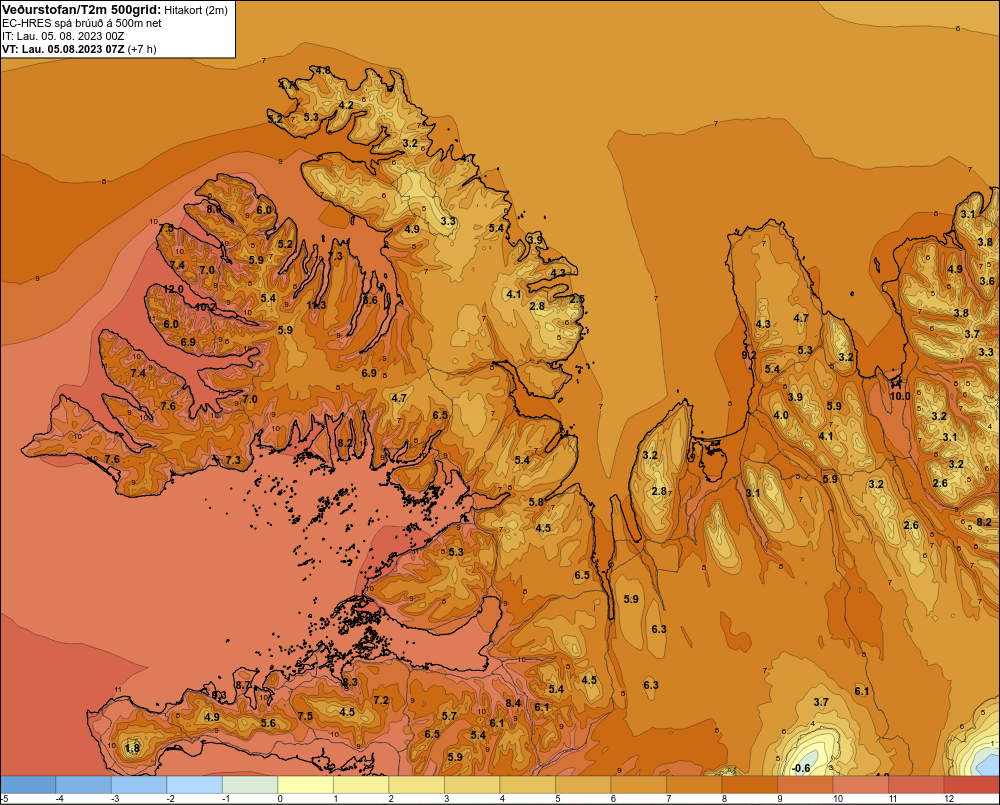
Task: Click the temperature value '12.0' on the map
Action: tap(173, 289)
